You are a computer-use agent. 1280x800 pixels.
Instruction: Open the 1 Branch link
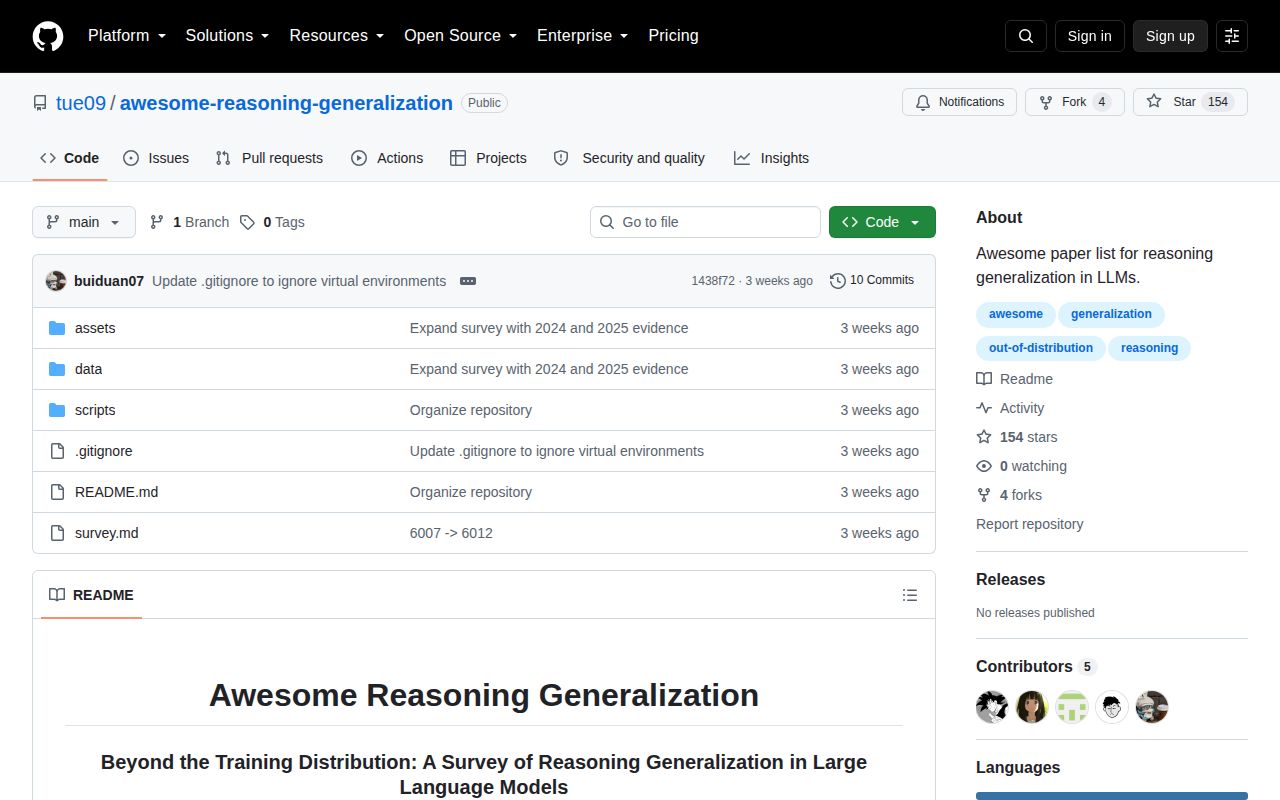click(189, 222)
